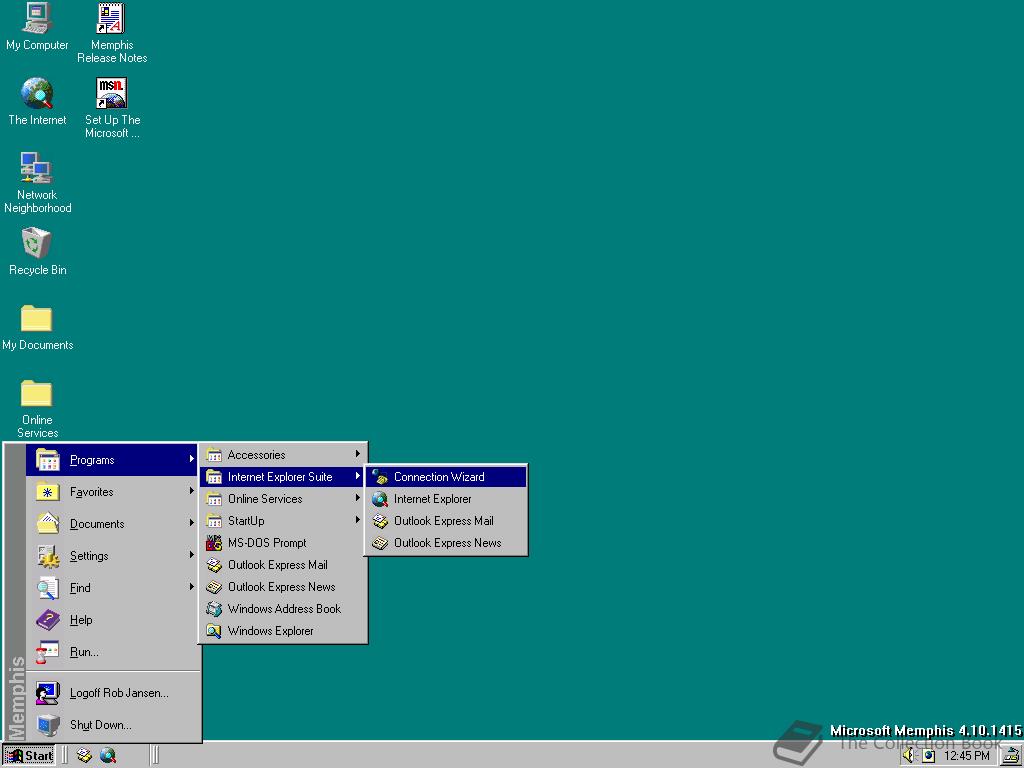This screenshot has width=1024, height=768.
Task: Click the tray icon left of the clock
Action: [x=929, y=756]
